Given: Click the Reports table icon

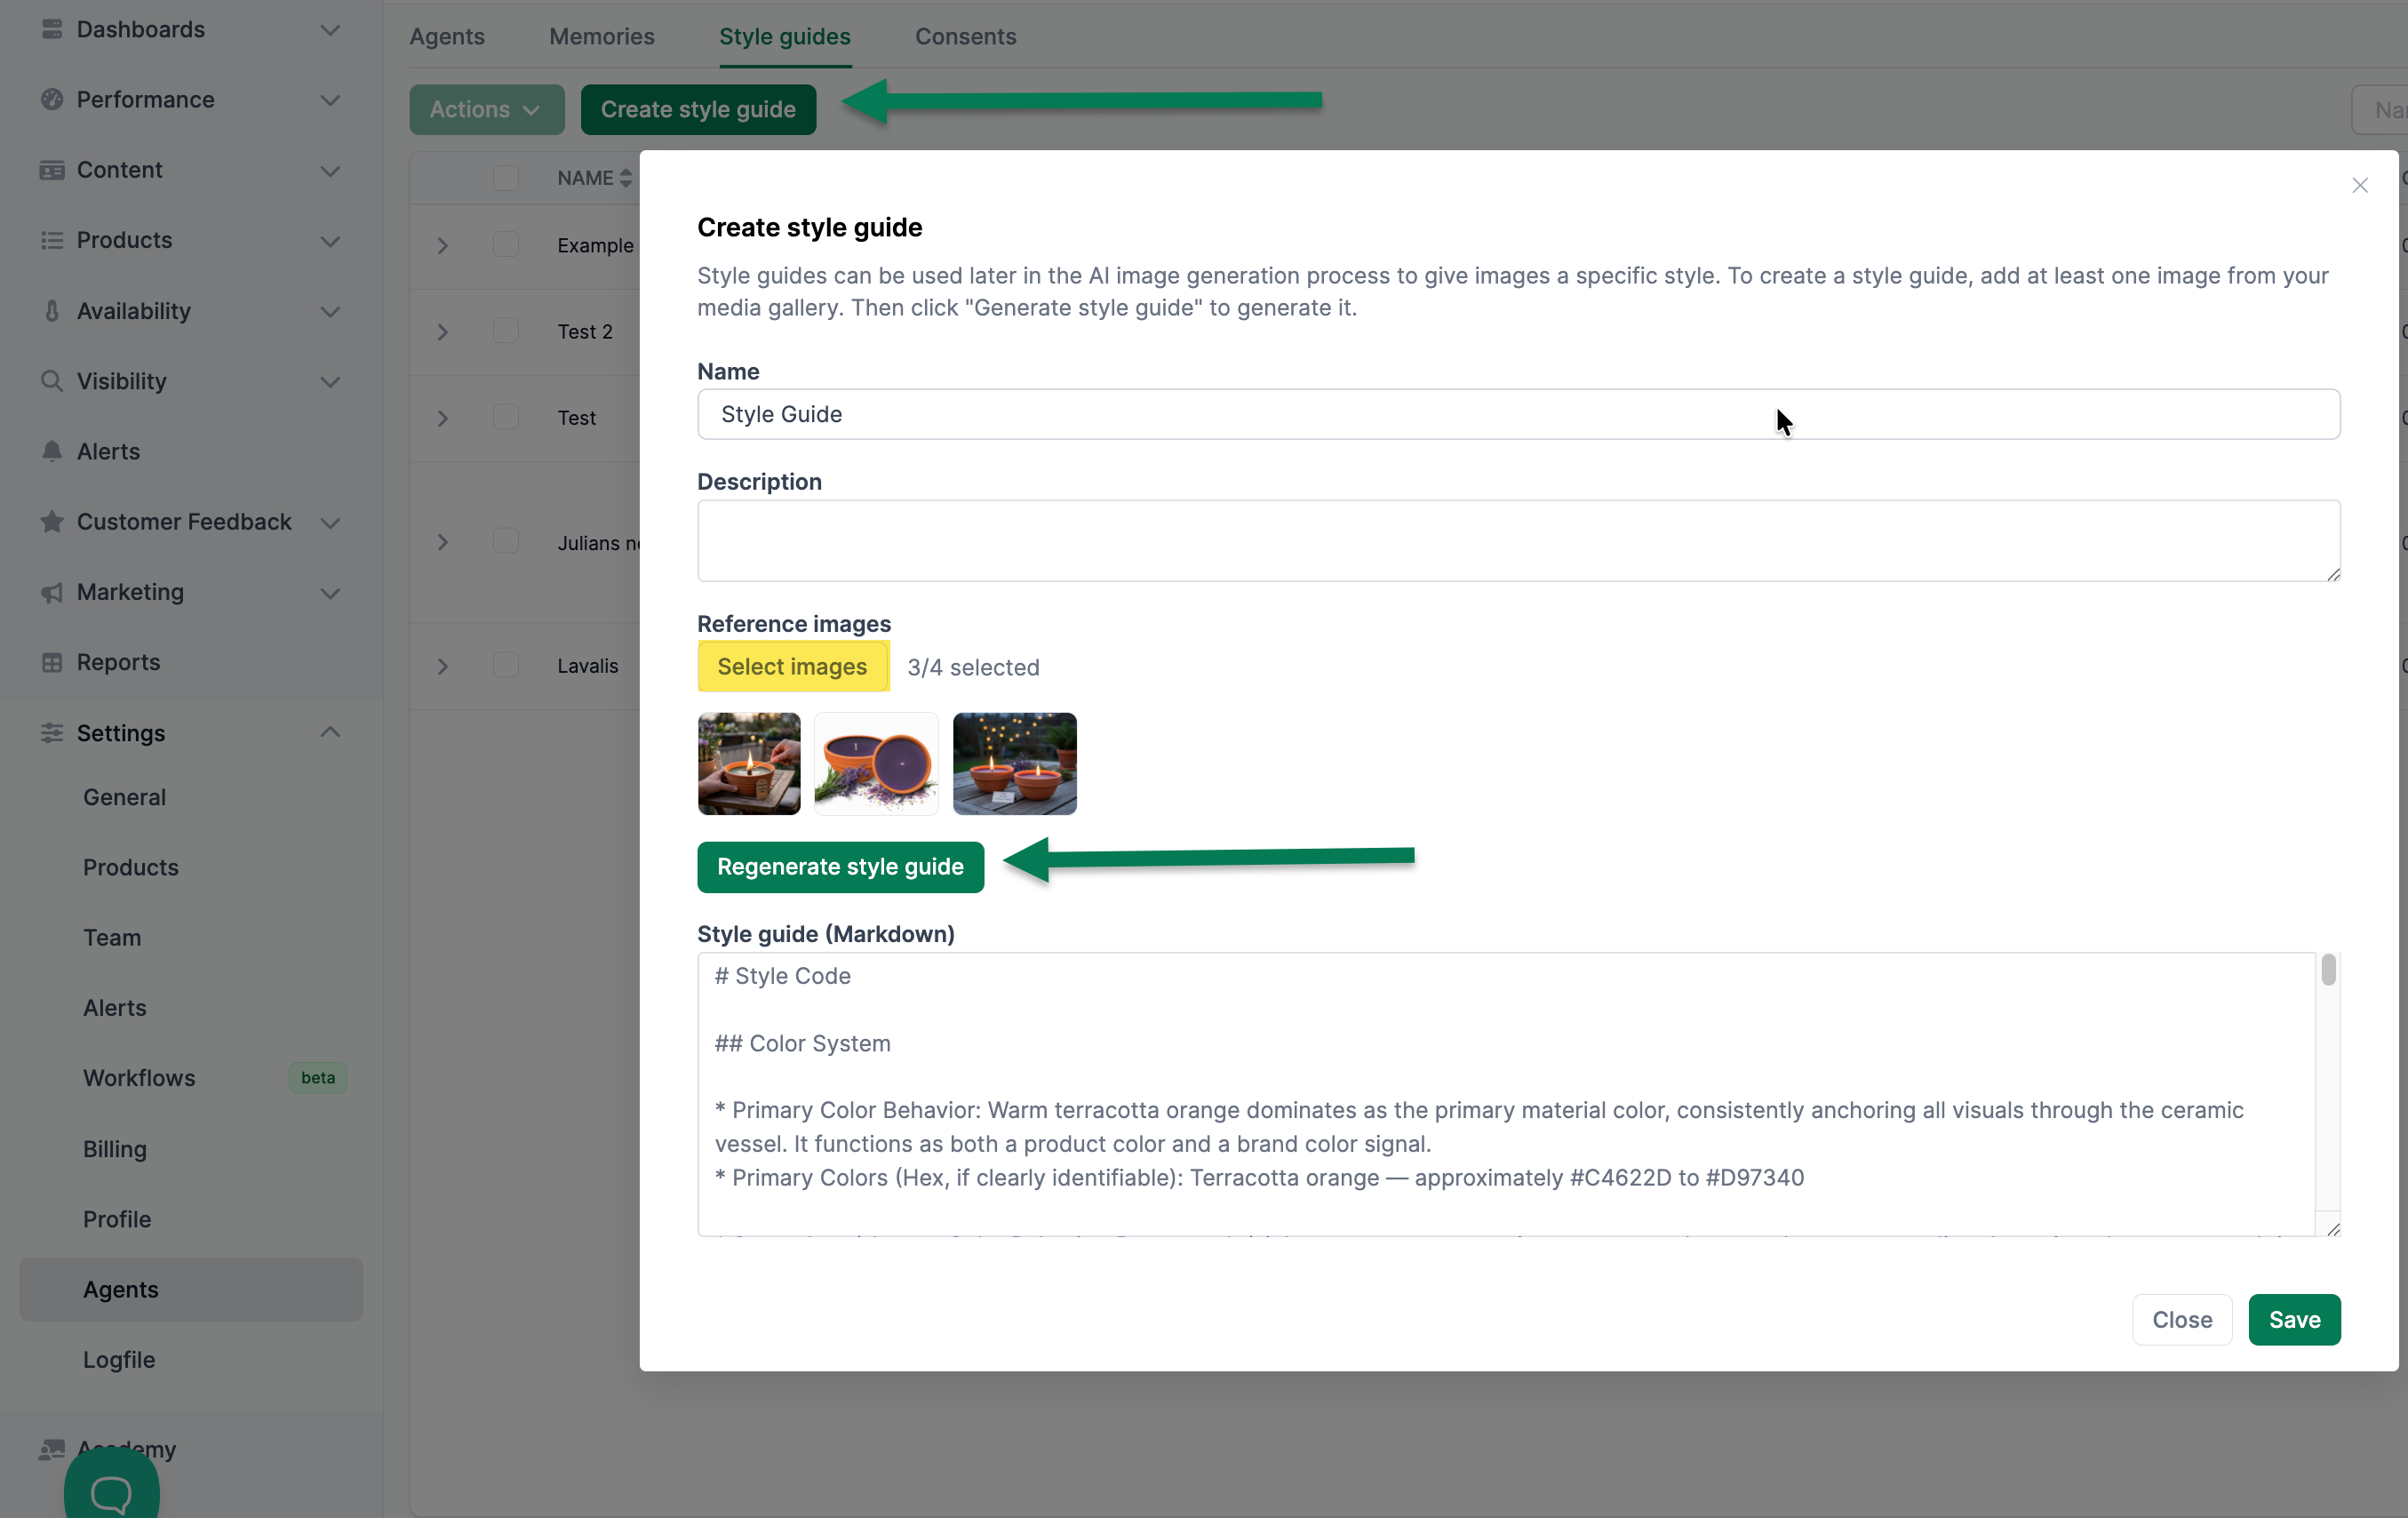Looking at the screenshot, I should (52, 663).
